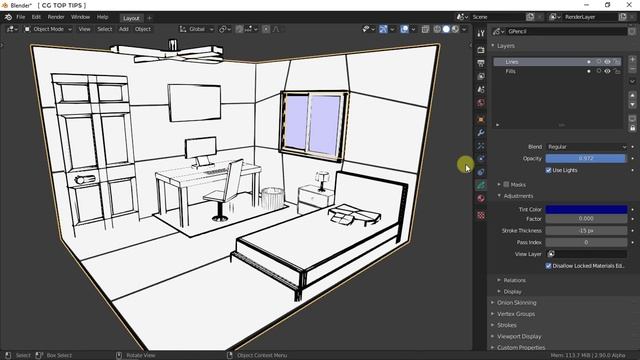The height and width of the screenshot is (360, 640).
Task: Open the Help menu
Action: (102, 17)
